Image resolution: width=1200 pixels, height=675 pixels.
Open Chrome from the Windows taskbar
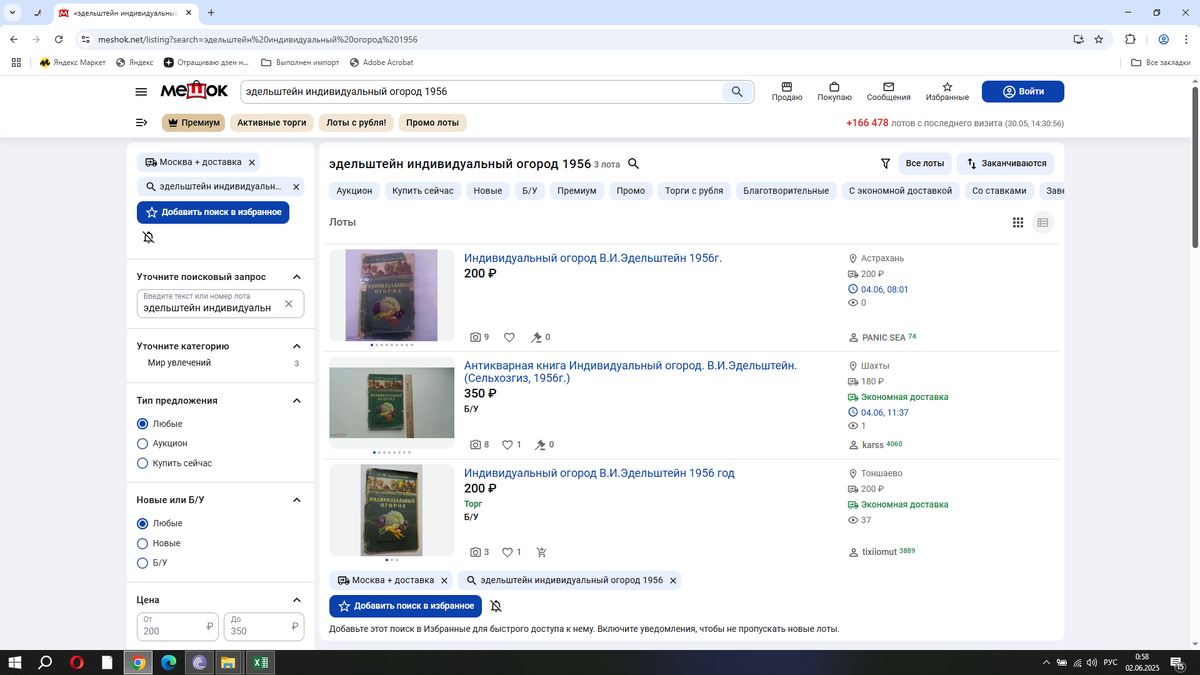pos(138,662)
